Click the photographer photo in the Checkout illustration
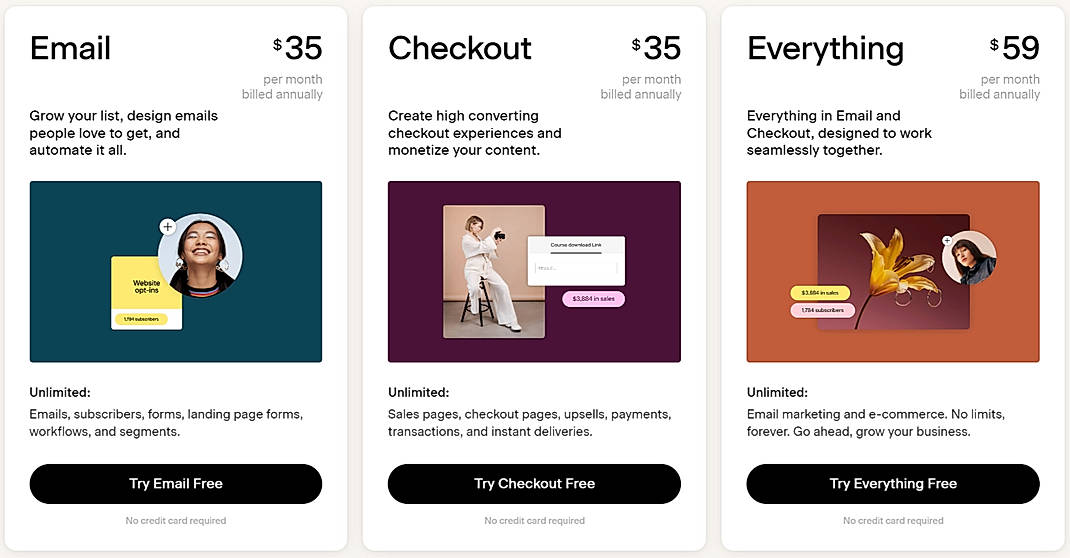The width and height of the screenshot is (1070, 558). [494, 271]
